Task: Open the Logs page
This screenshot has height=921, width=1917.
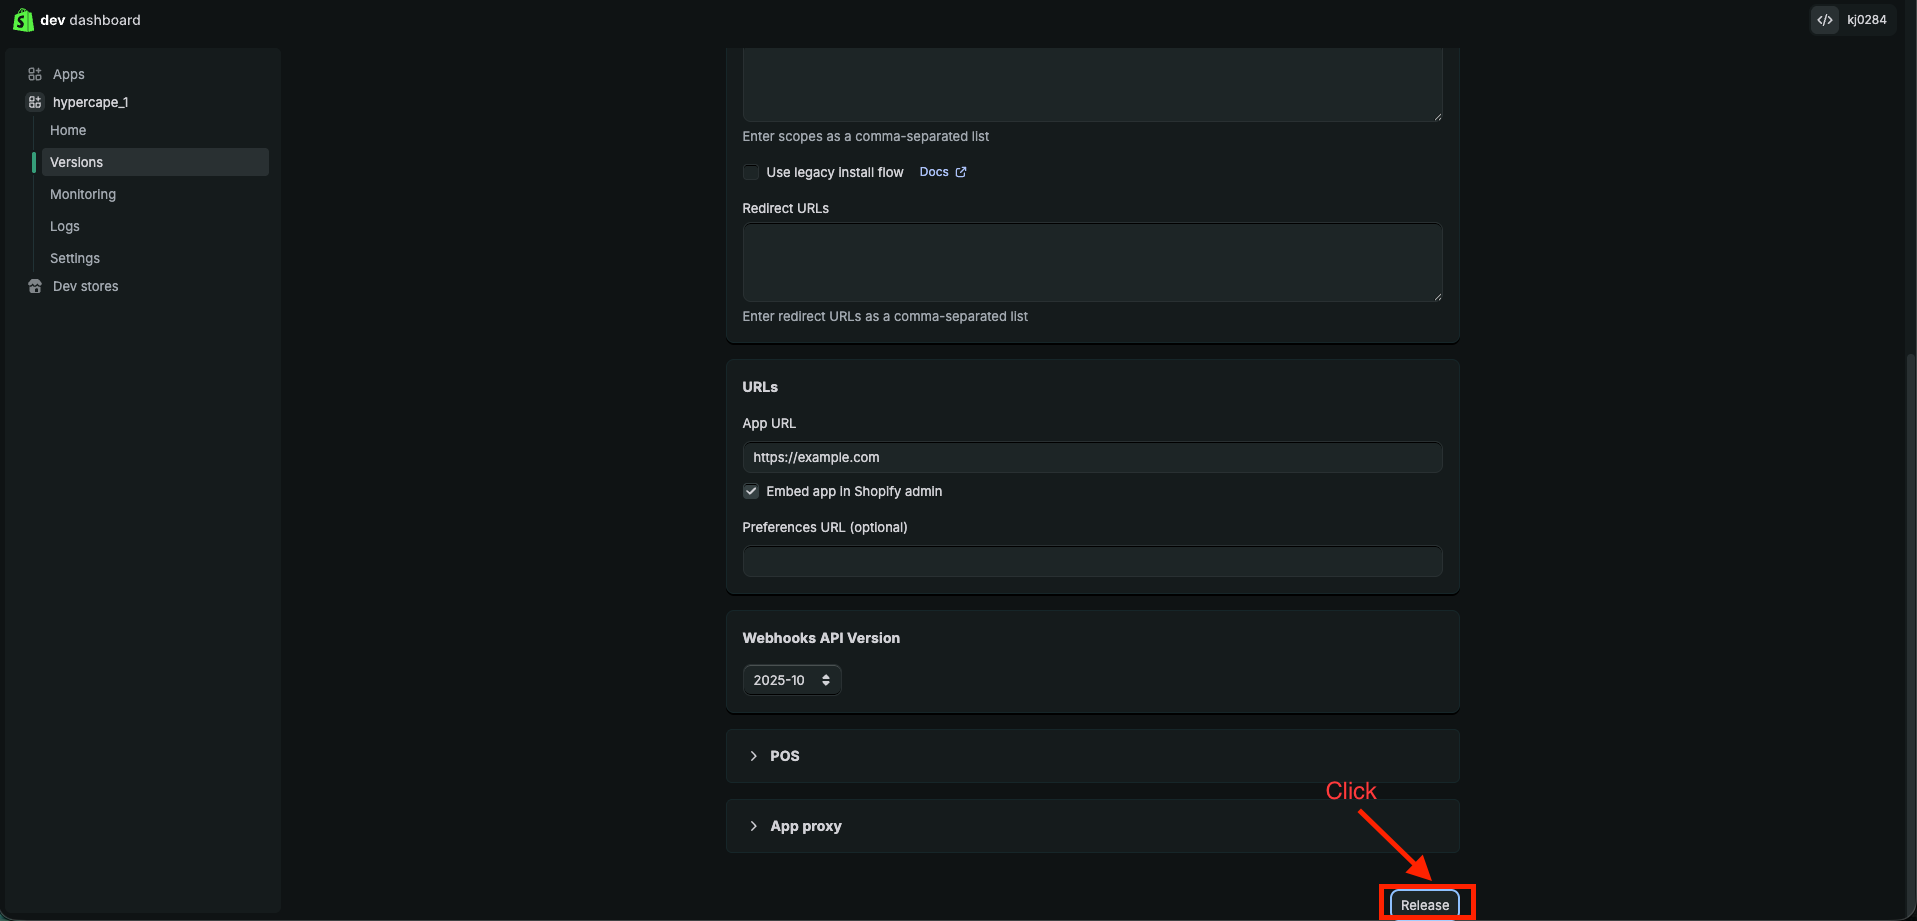Action: (x=65, y=226)
